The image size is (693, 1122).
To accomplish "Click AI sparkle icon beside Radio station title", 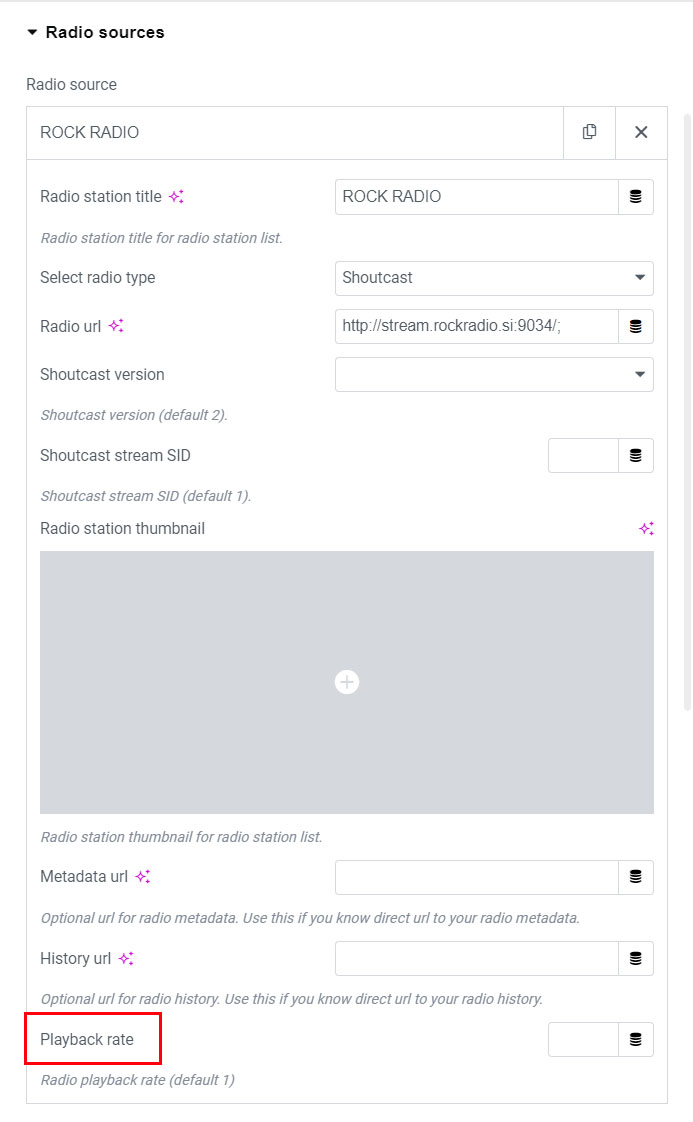I will 176,197.
